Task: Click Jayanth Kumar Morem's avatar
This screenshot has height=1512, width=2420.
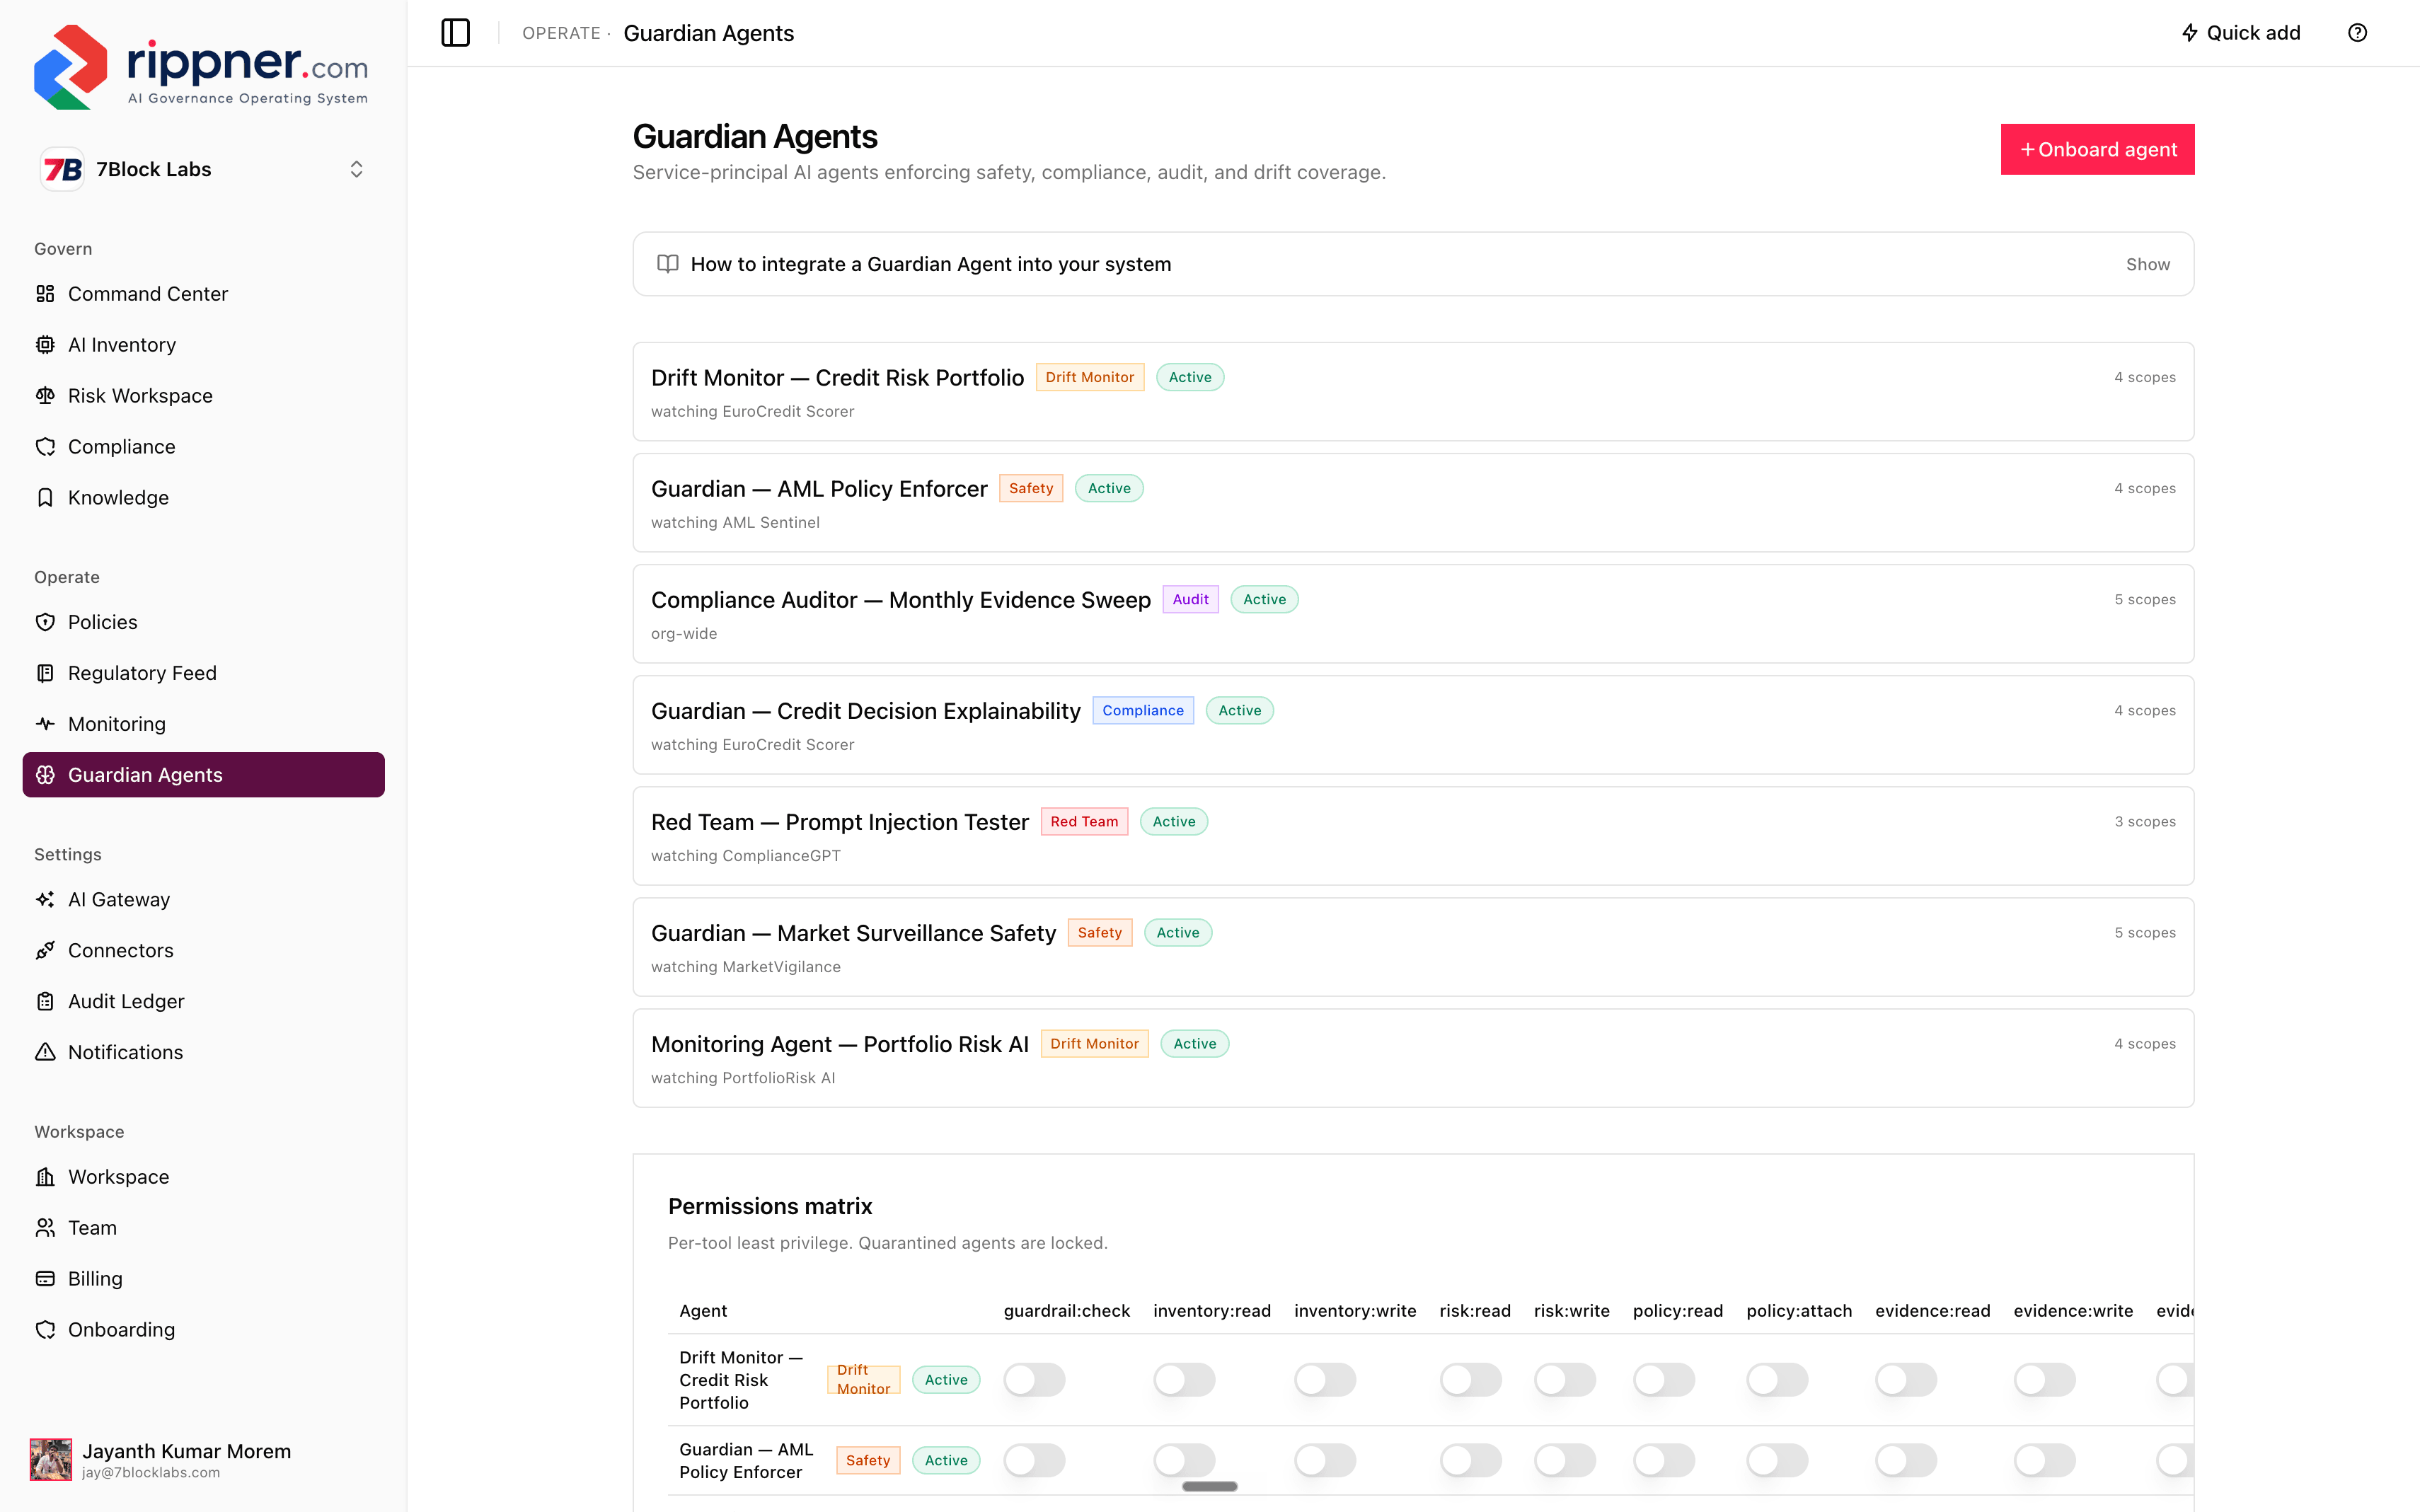Action: click(x=51, y=1460)
